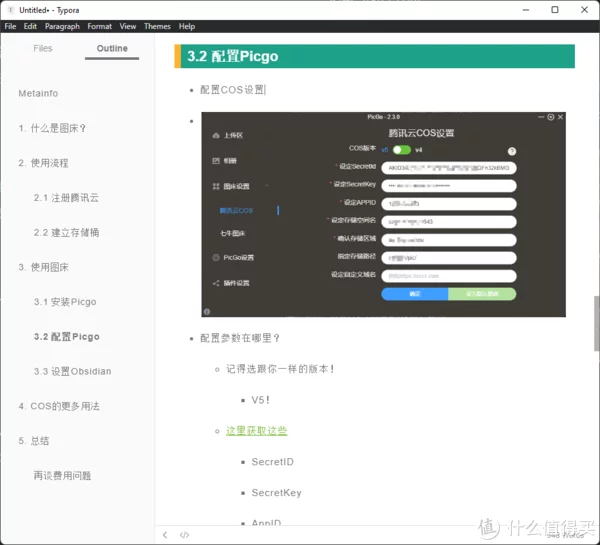Screen dimensions: 600x545
Task: Go to outline item 2.1 注册腾讯云
Action: (x=66, y=197)
